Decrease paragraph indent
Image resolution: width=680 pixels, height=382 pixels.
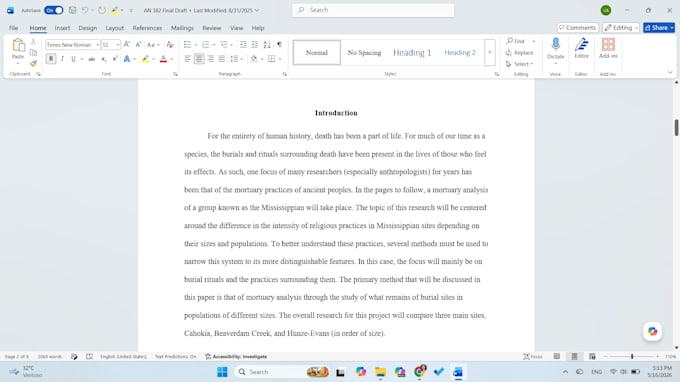coord(243,44)
